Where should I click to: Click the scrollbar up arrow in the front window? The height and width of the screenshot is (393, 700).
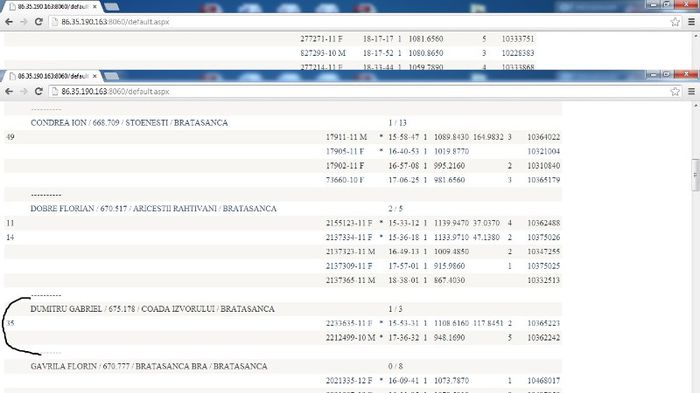pyautogui.click(x=696, y=106)
